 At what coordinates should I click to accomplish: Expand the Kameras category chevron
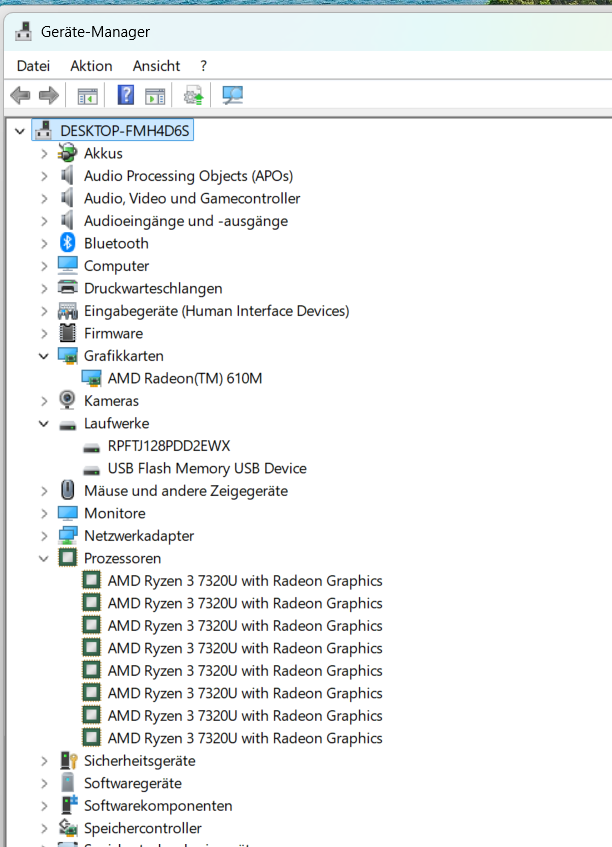tap(44, 401)
